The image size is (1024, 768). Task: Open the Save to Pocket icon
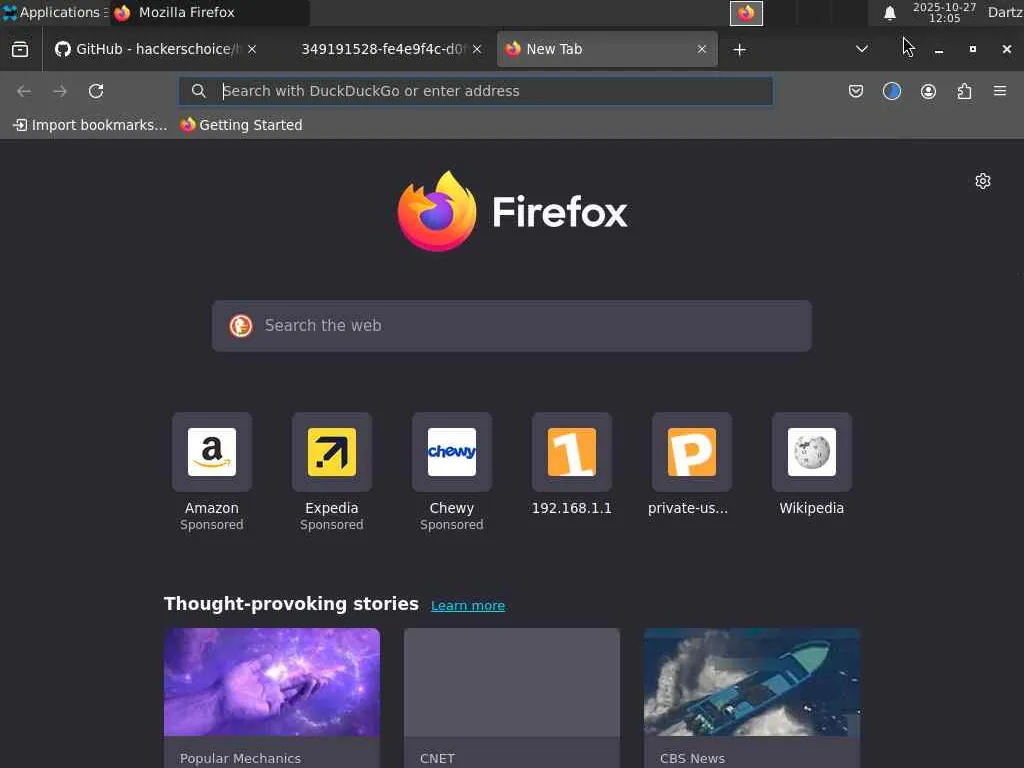[x=856, y=91]
